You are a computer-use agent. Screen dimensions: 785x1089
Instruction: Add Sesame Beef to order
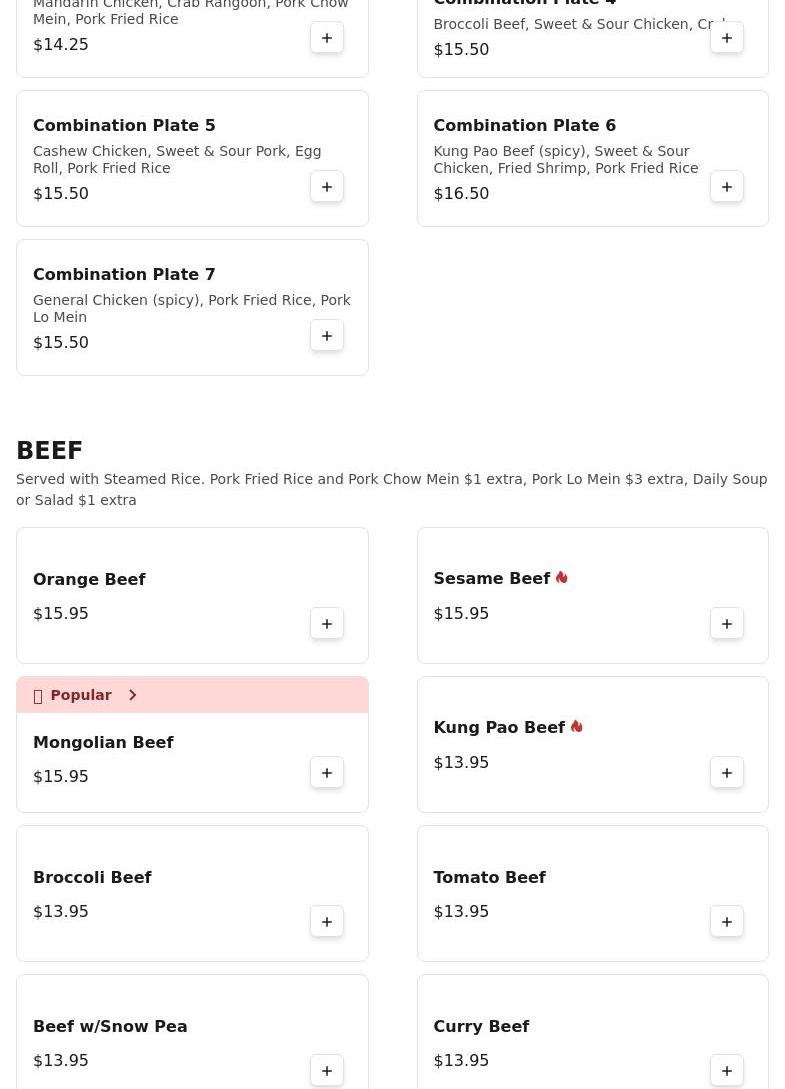pos(727,624)
